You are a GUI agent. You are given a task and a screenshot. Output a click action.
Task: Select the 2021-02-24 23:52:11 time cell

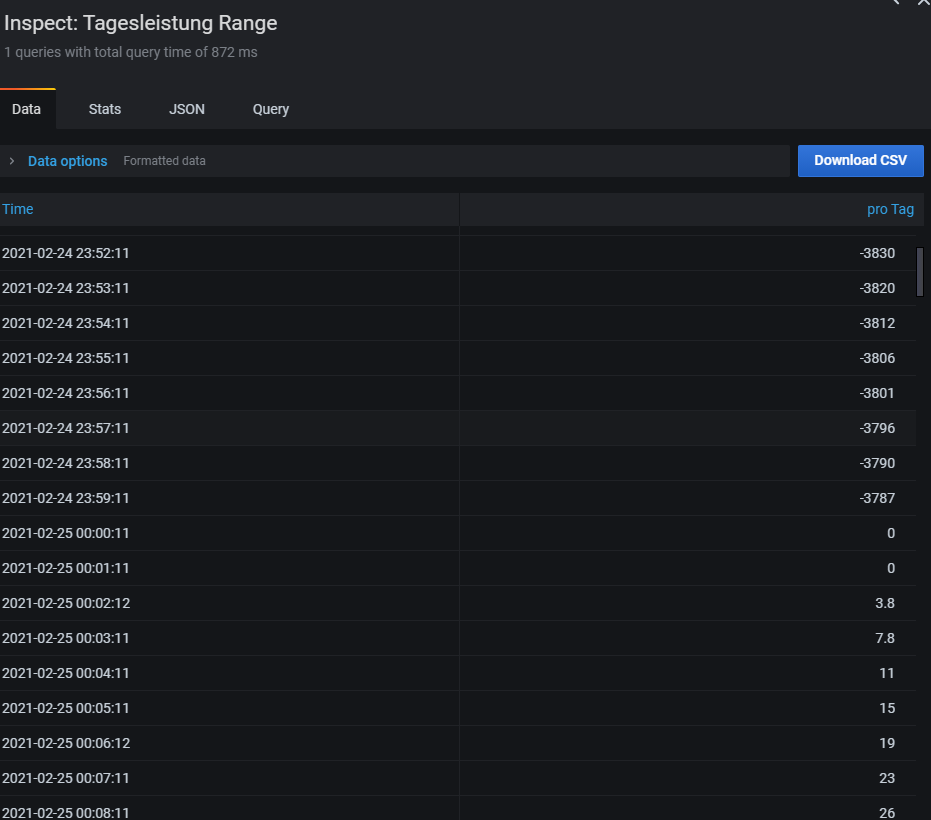[66, 253]
